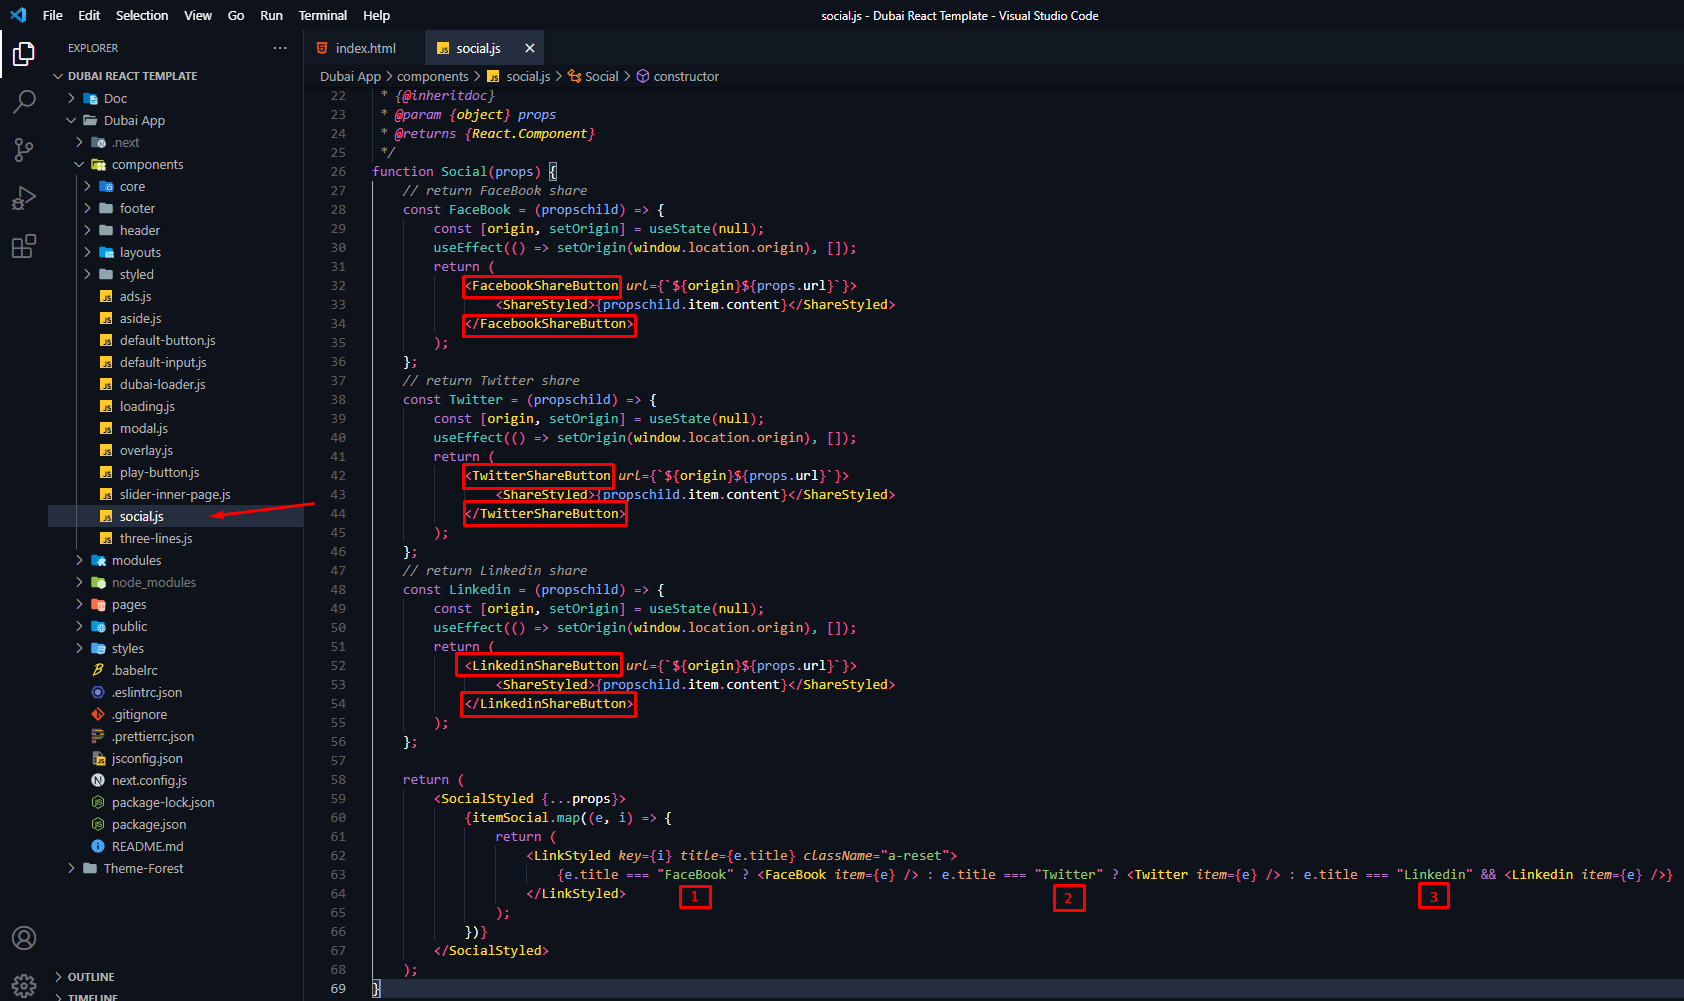Click the VS Code logo icon
This screenshot has width=1684, height=1001.
(18, 15)
